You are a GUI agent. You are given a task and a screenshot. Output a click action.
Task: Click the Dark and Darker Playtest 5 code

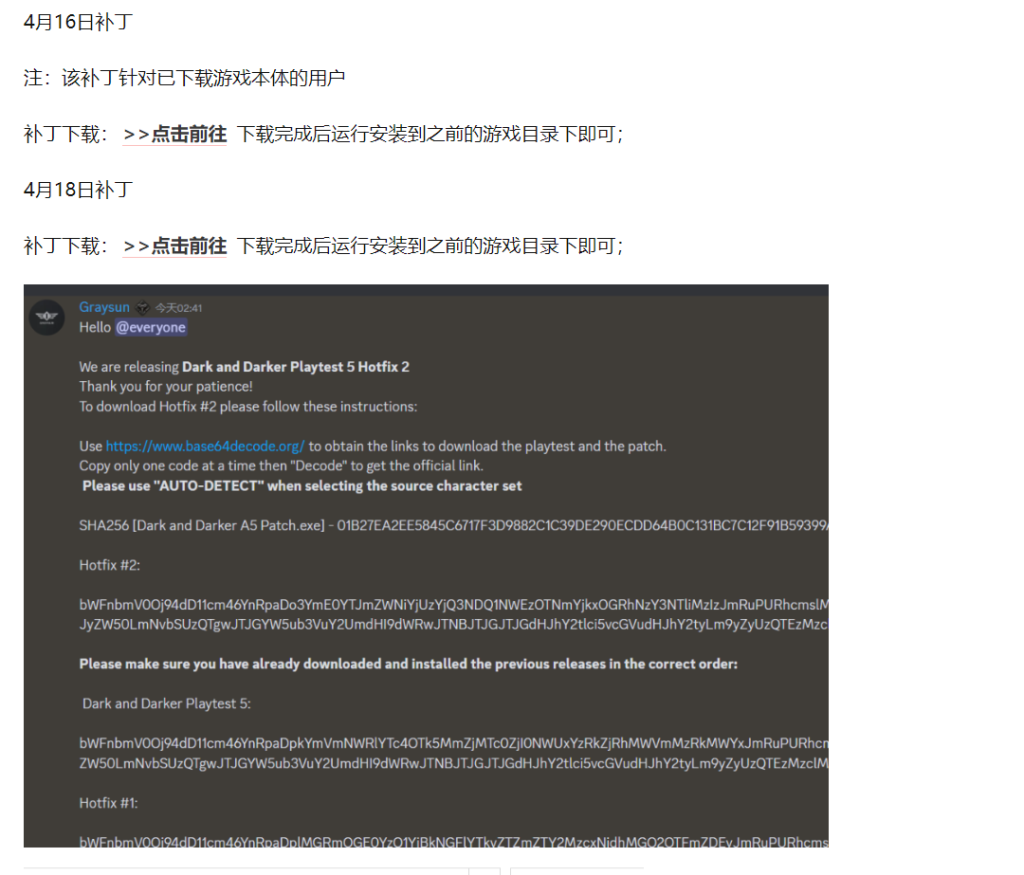[454, 753]
